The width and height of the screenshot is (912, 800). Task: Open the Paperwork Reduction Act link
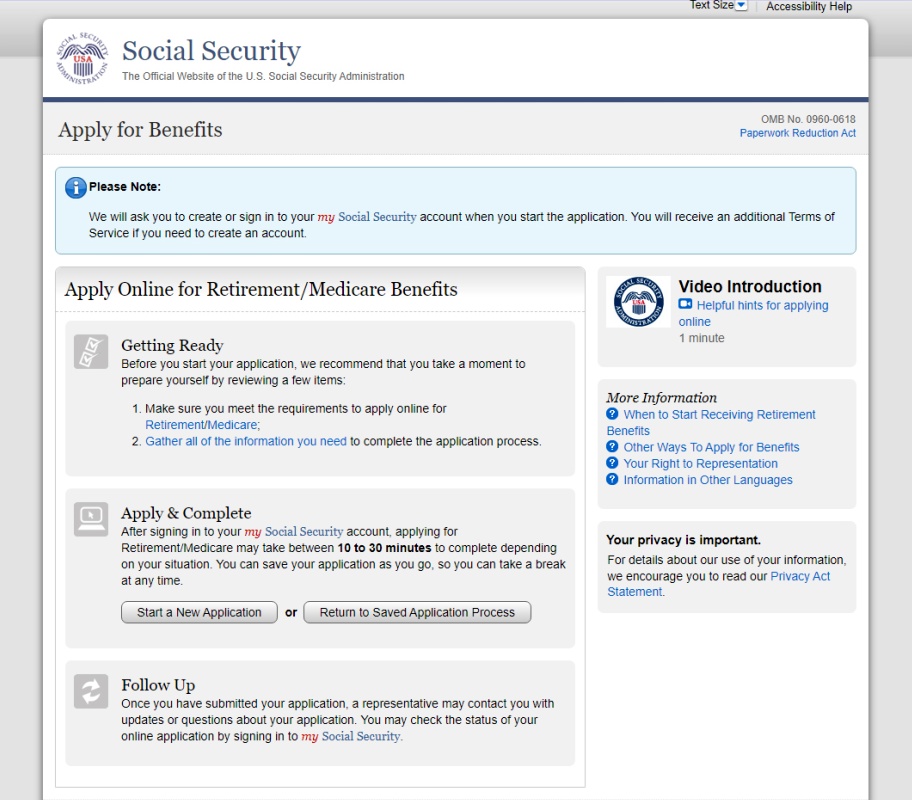797,133
